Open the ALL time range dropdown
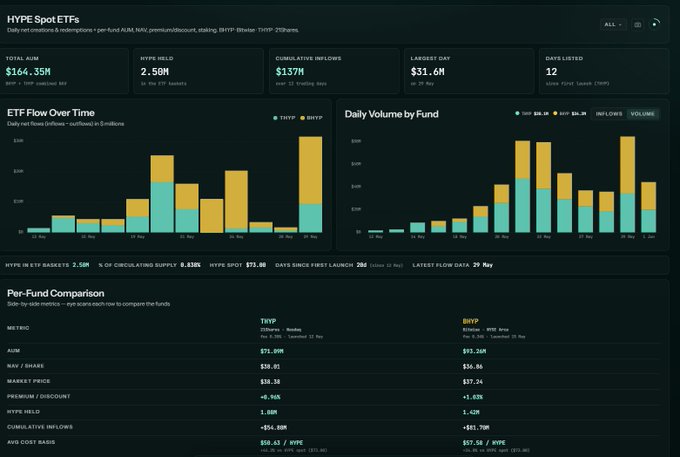Viewport: 680px width, 457px height. [x=613, y=25]
